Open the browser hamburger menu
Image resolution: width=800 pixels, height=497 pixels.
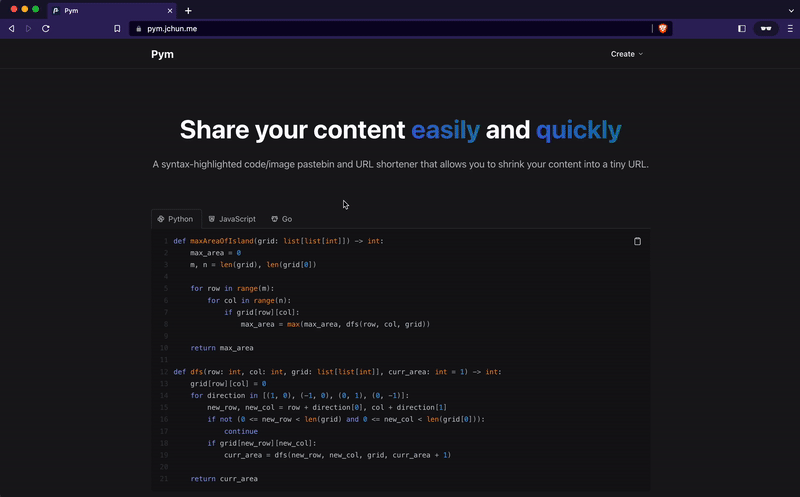[x=790, y=29]
